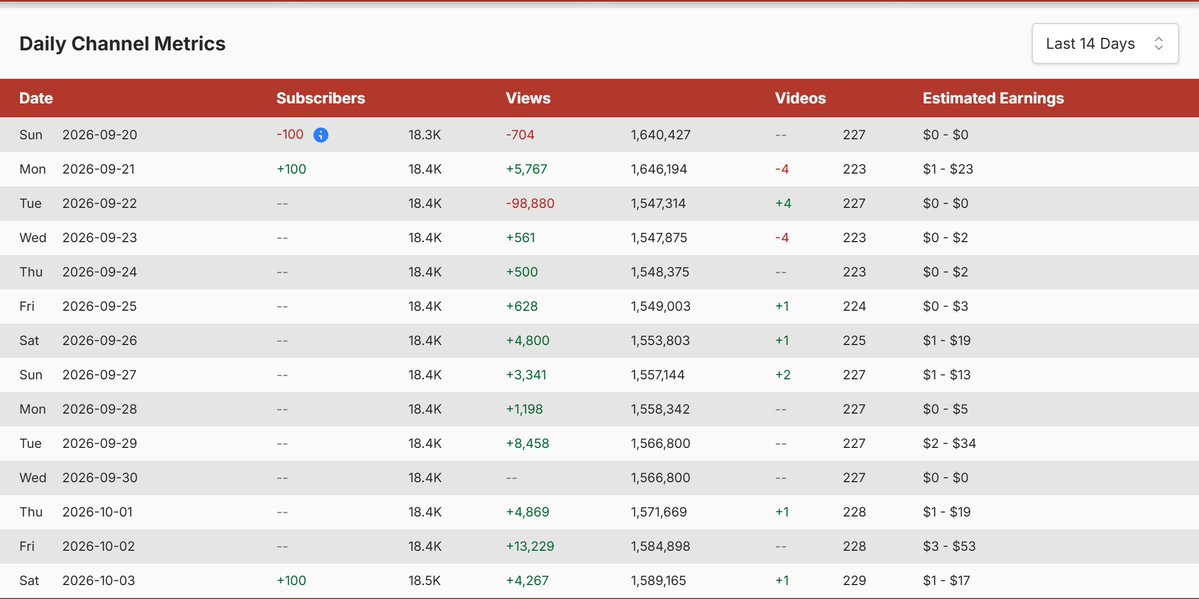Click the 18.3K subscriber count
The width and height of the screenshot is (1199, 599).
coord(424,135)
